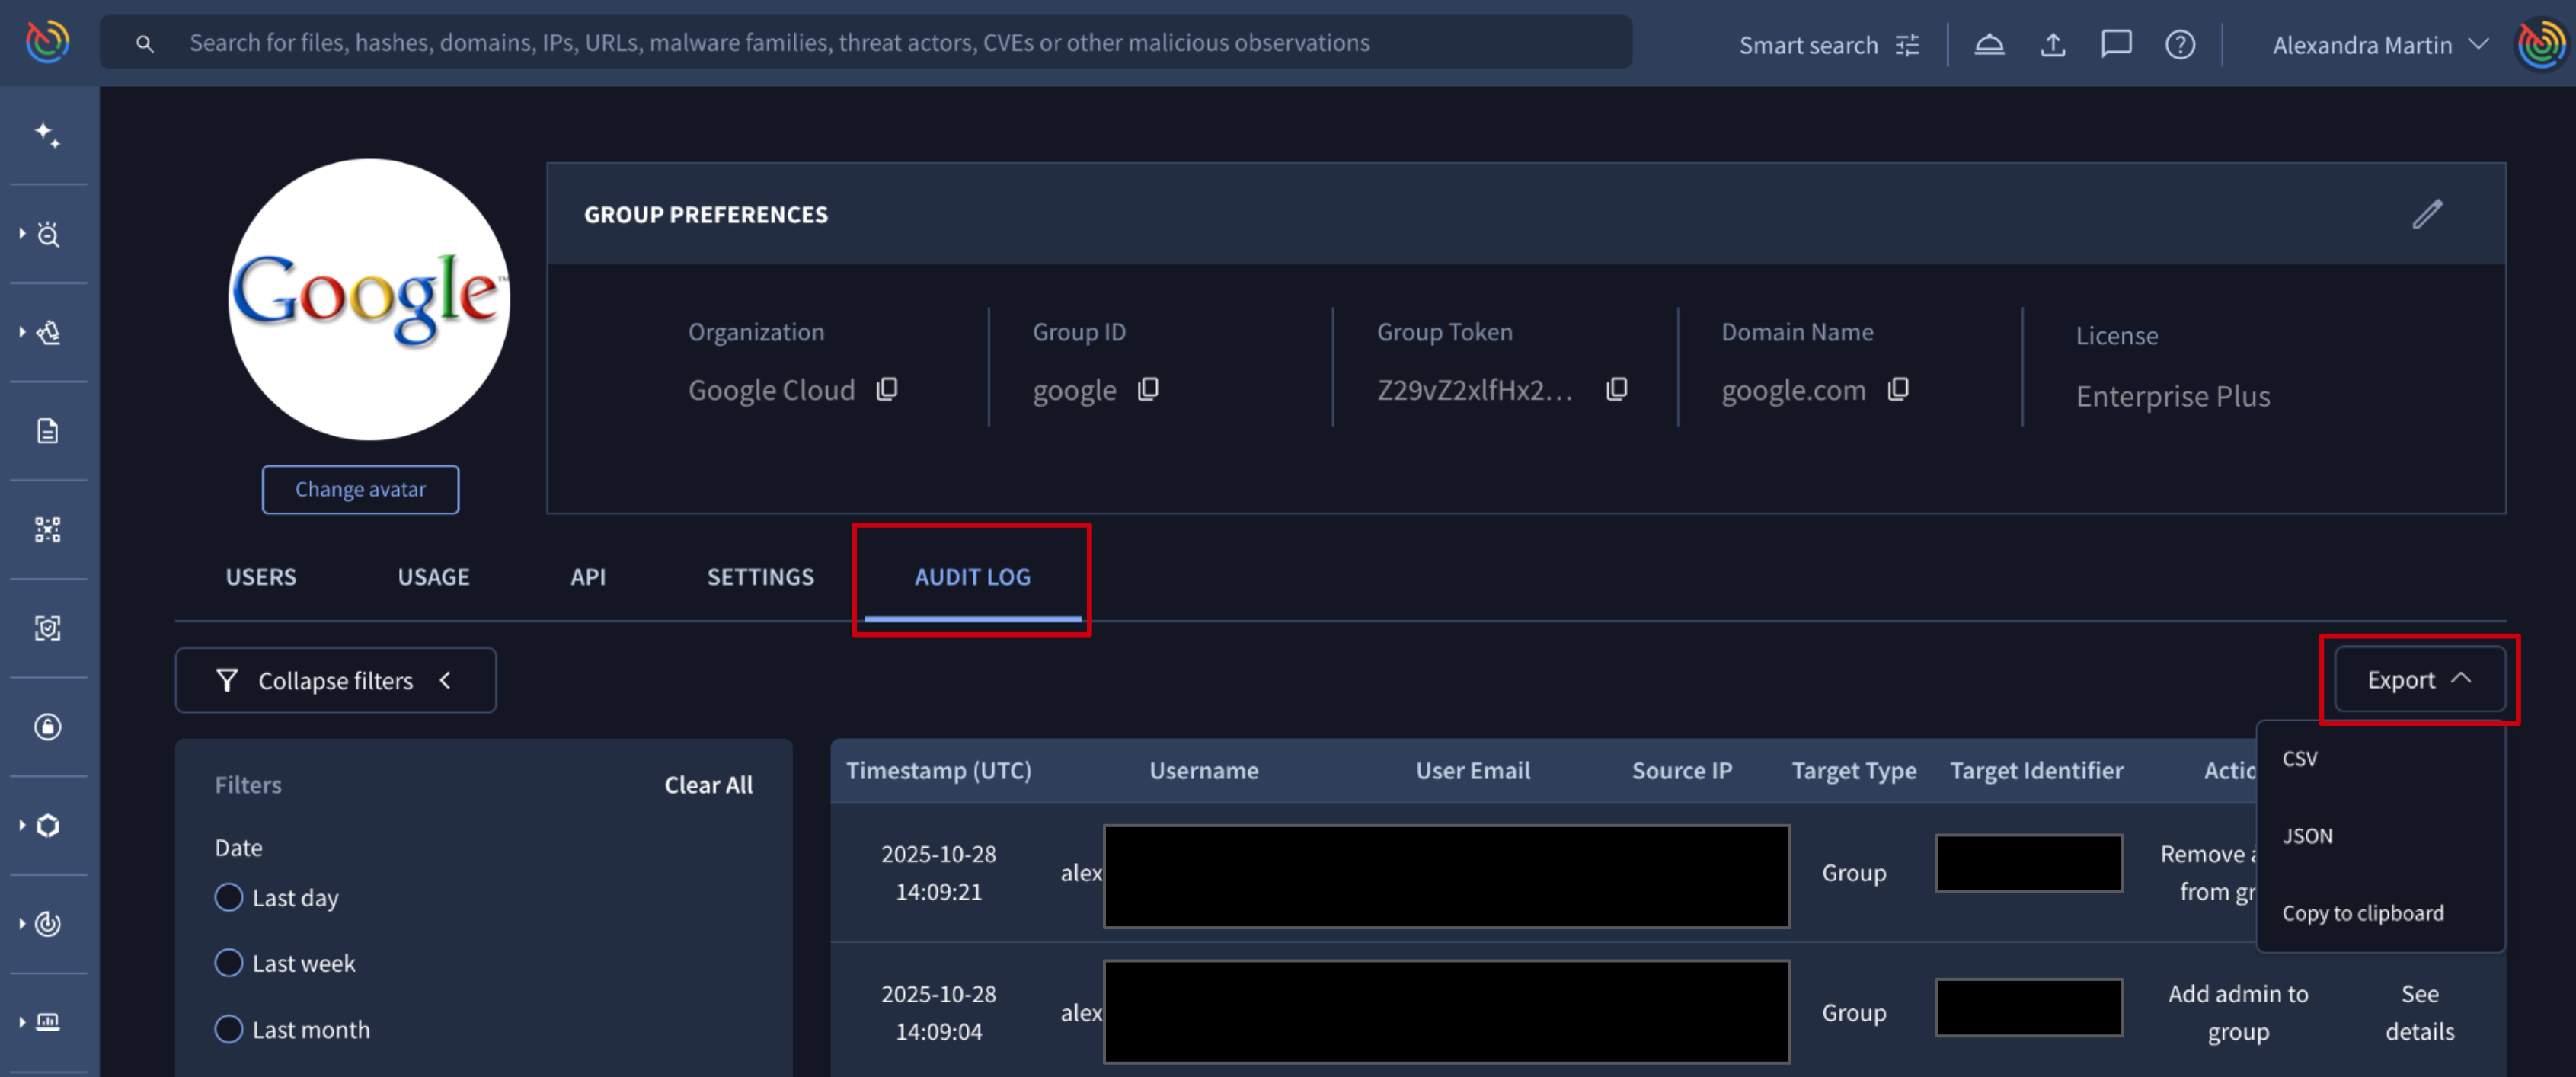Choose CSV from the export menu
Screen dimensions: 2576x1077
(2300, 759)
